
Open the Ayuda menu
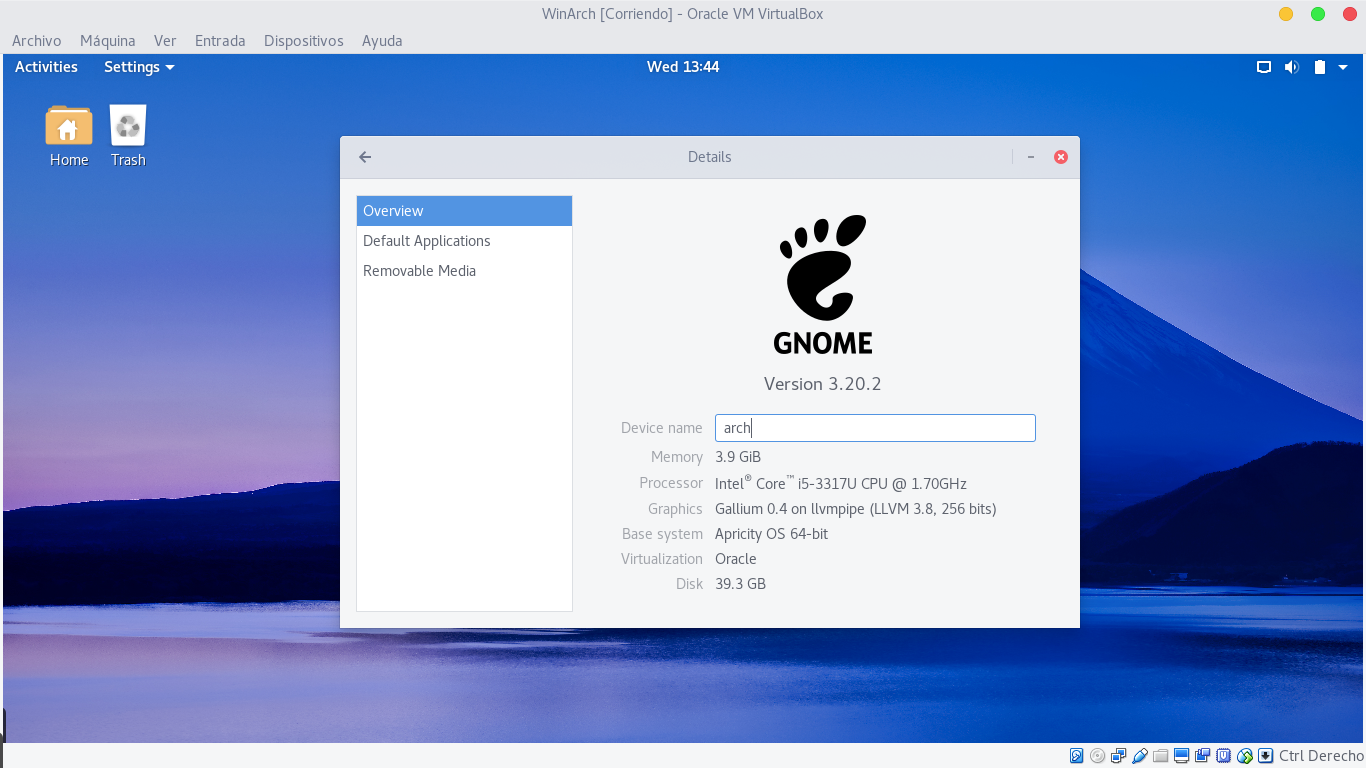[382, 41]
